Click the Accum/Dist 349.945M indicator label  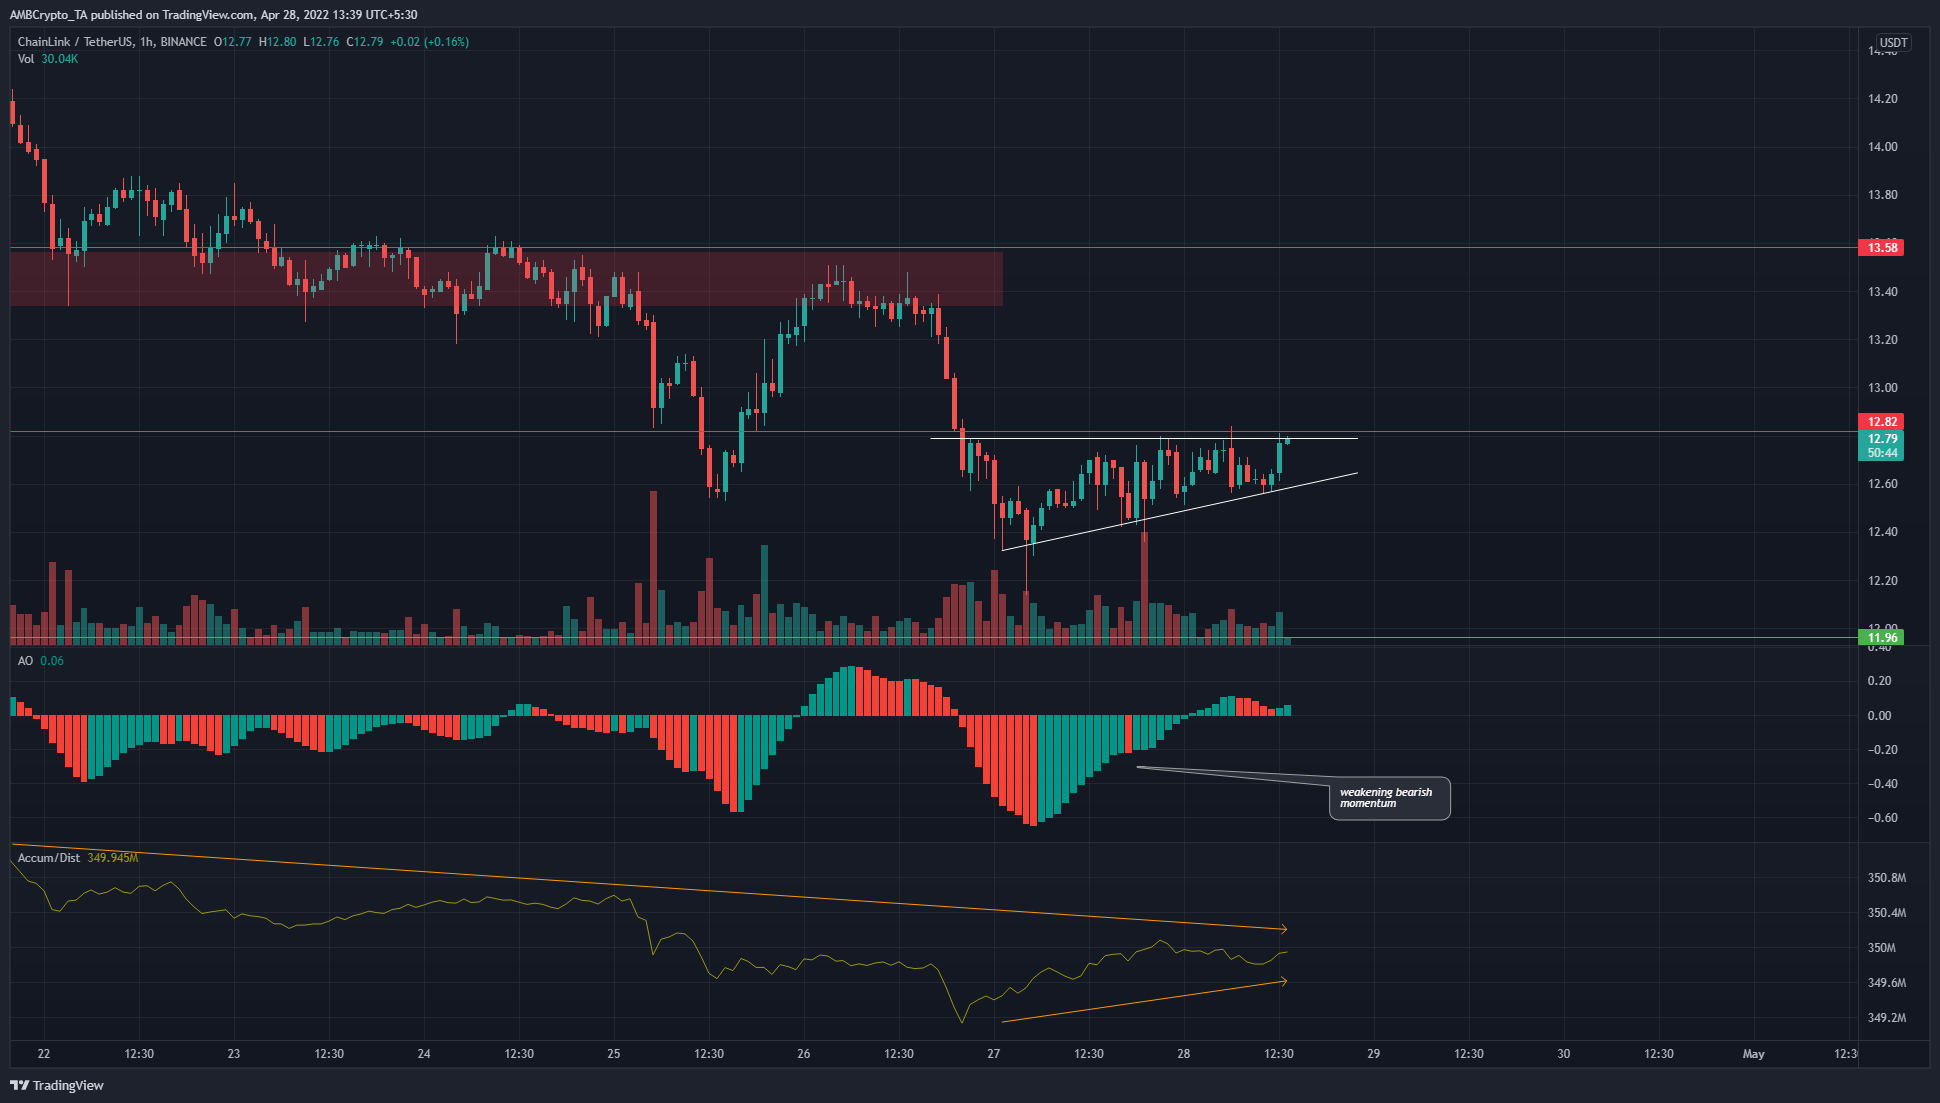[x=78, y=858]
